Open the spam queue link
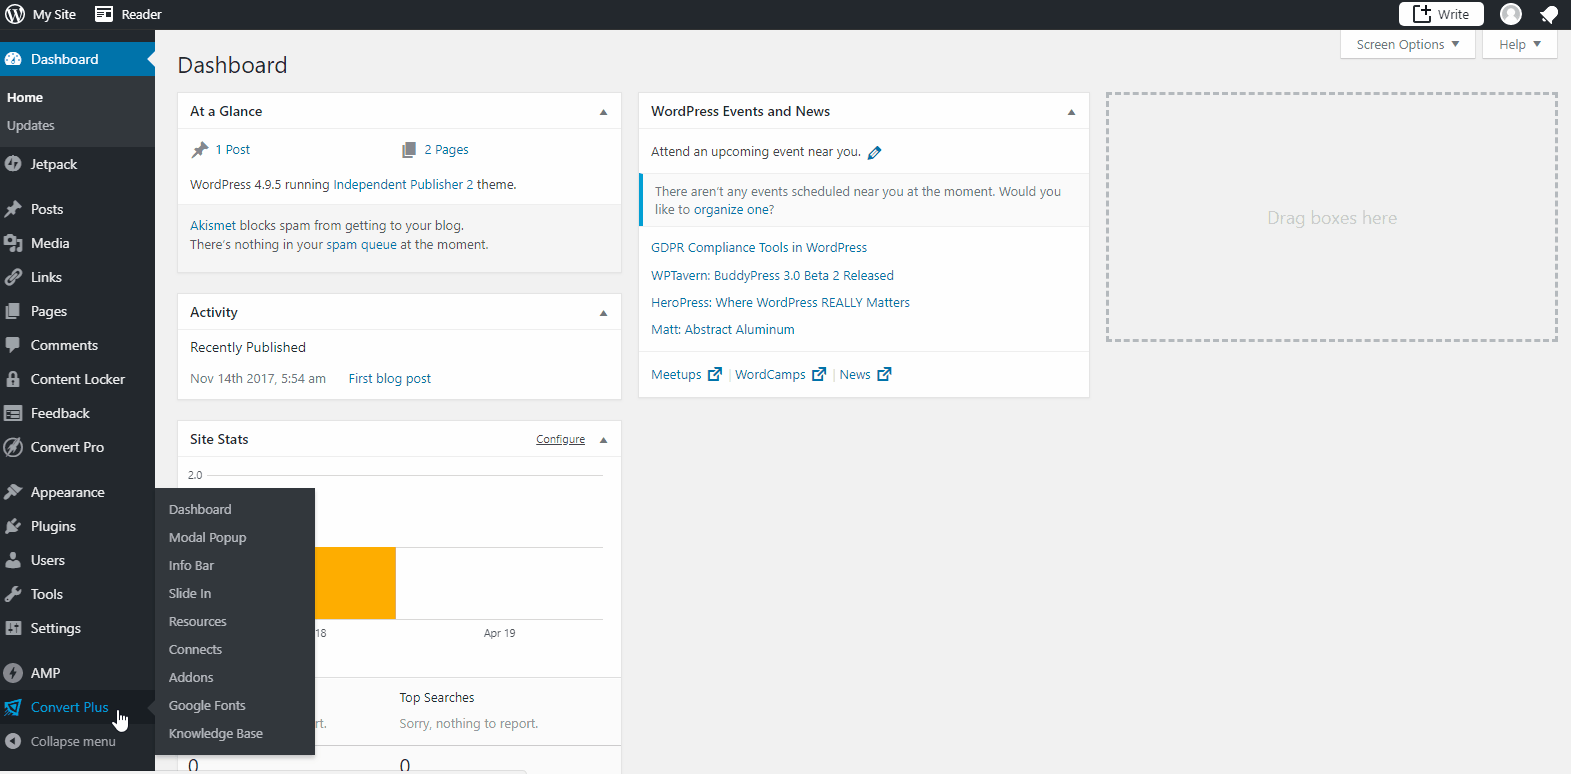The height and width of the screenshot is (774, 1571). pyautogui.click(x=361, y=244)
